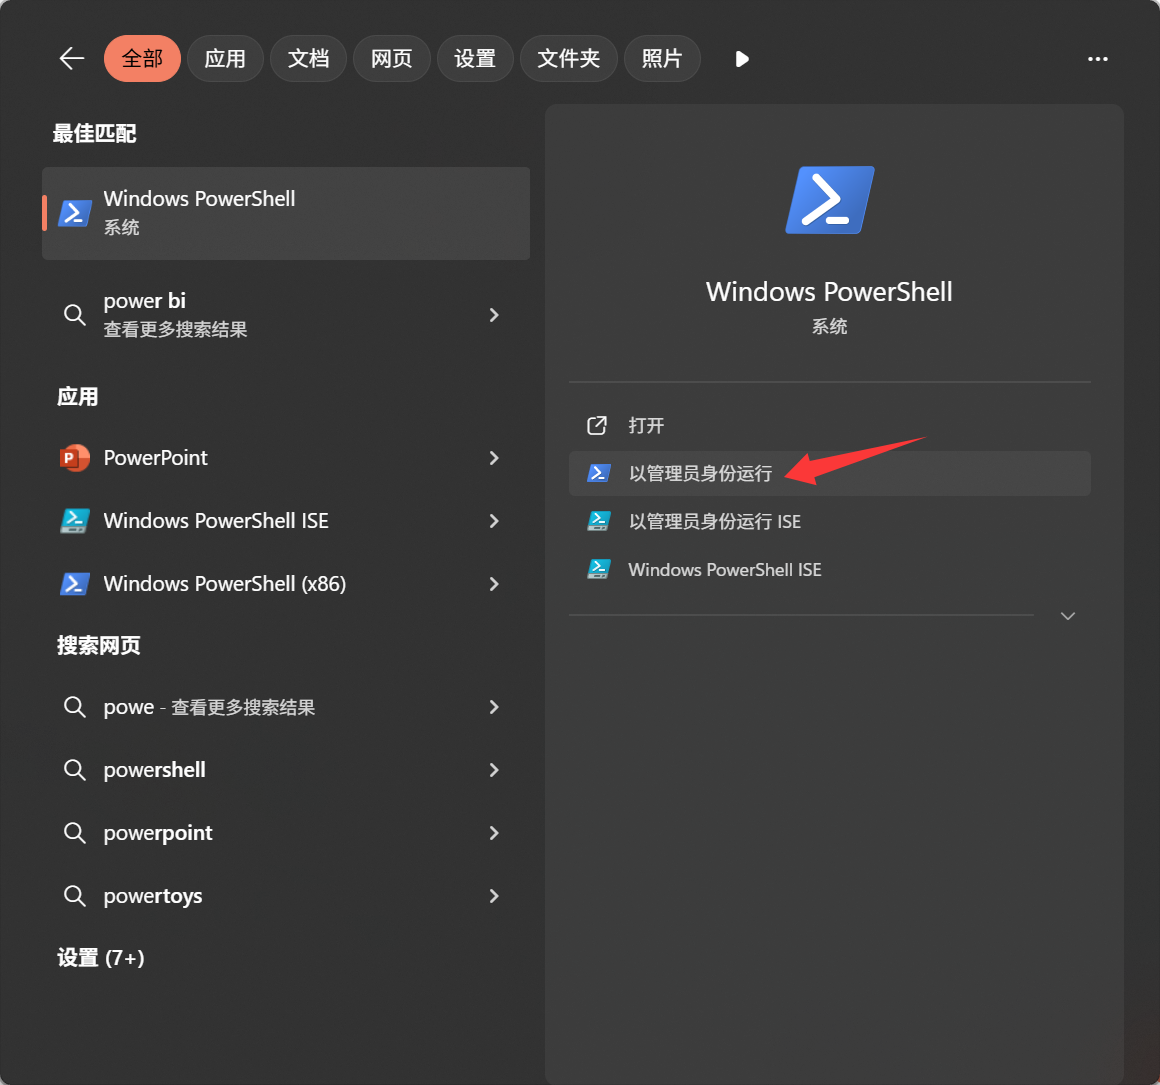Expand the PowerPoint result chevron
1160x1085 pixels.
tap(494, 458)
